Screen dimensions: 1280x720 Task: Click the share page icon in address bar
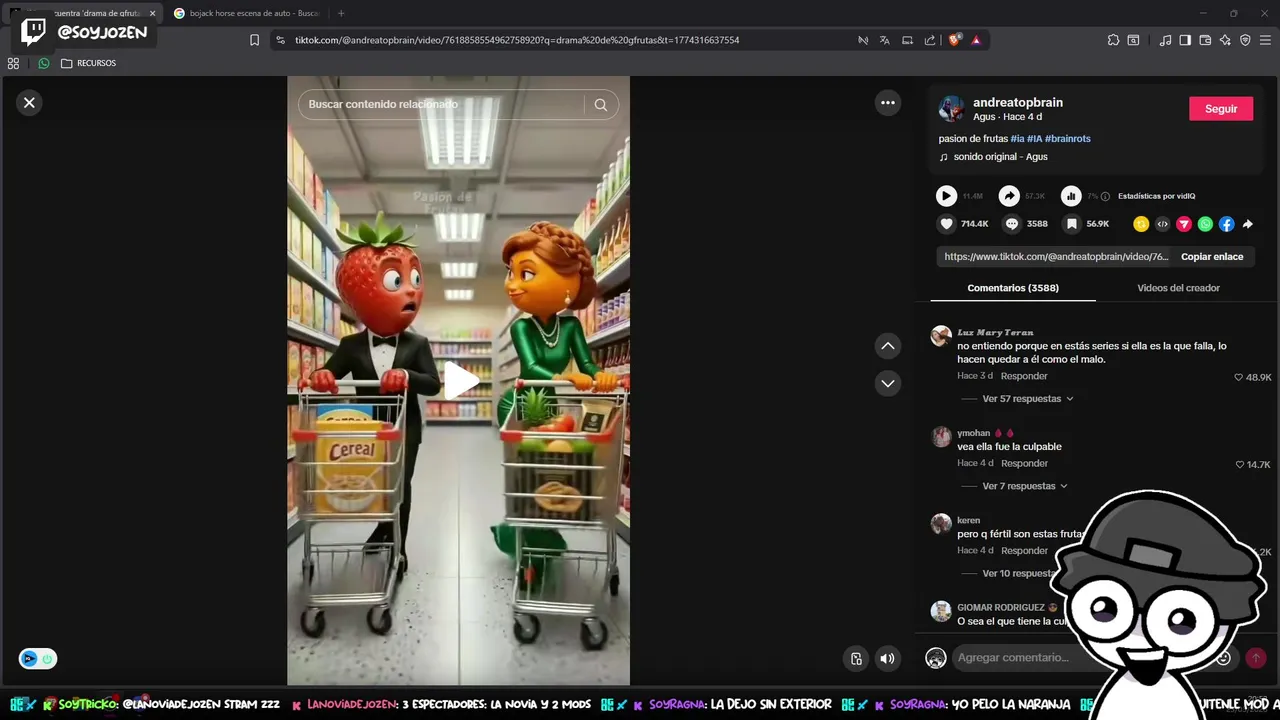pos(930,40)
